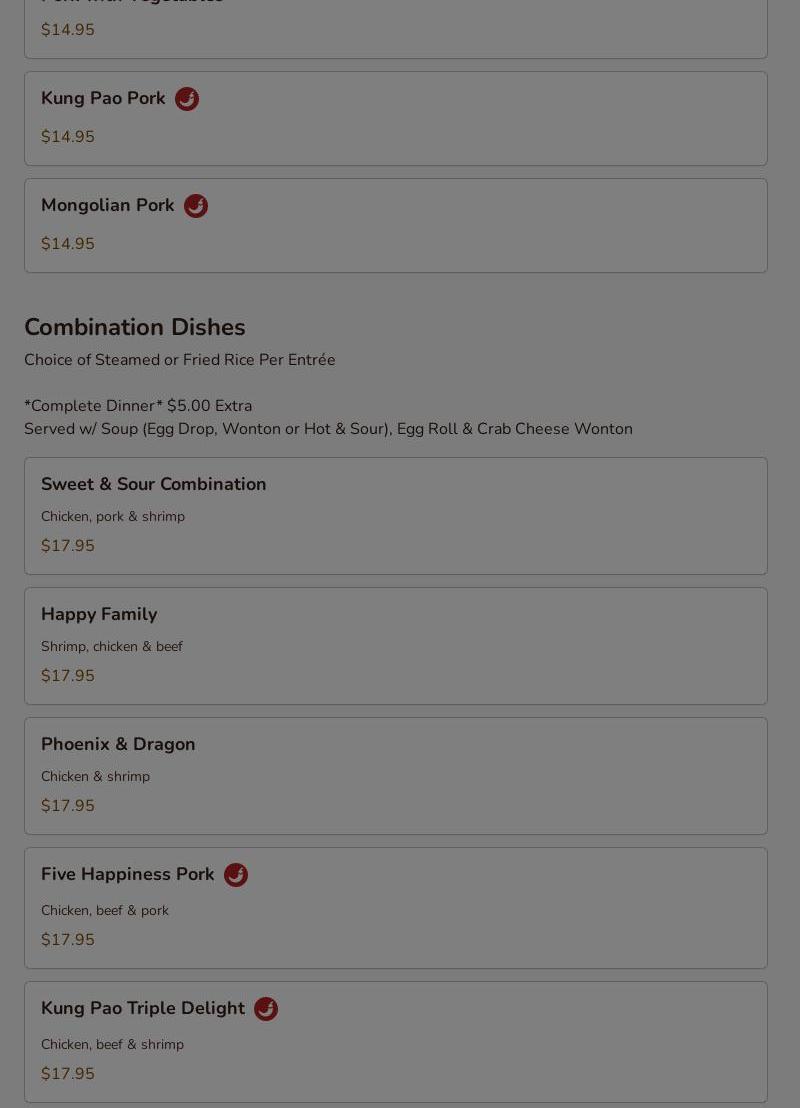The width and height of the screenshot is (800, 1108).
Task: Click the $17.95 price under Happy Family
Action: [x=68, y=676]
